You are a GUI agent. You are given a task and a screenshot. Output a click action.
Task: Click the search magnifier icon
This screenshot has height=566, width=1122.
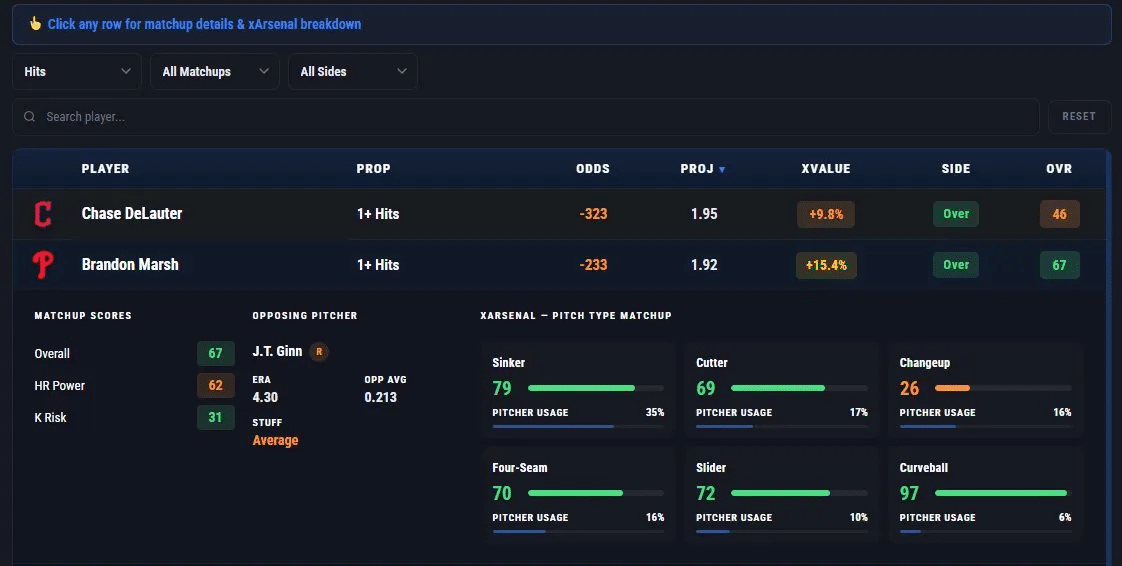click(x=29, y=117)
